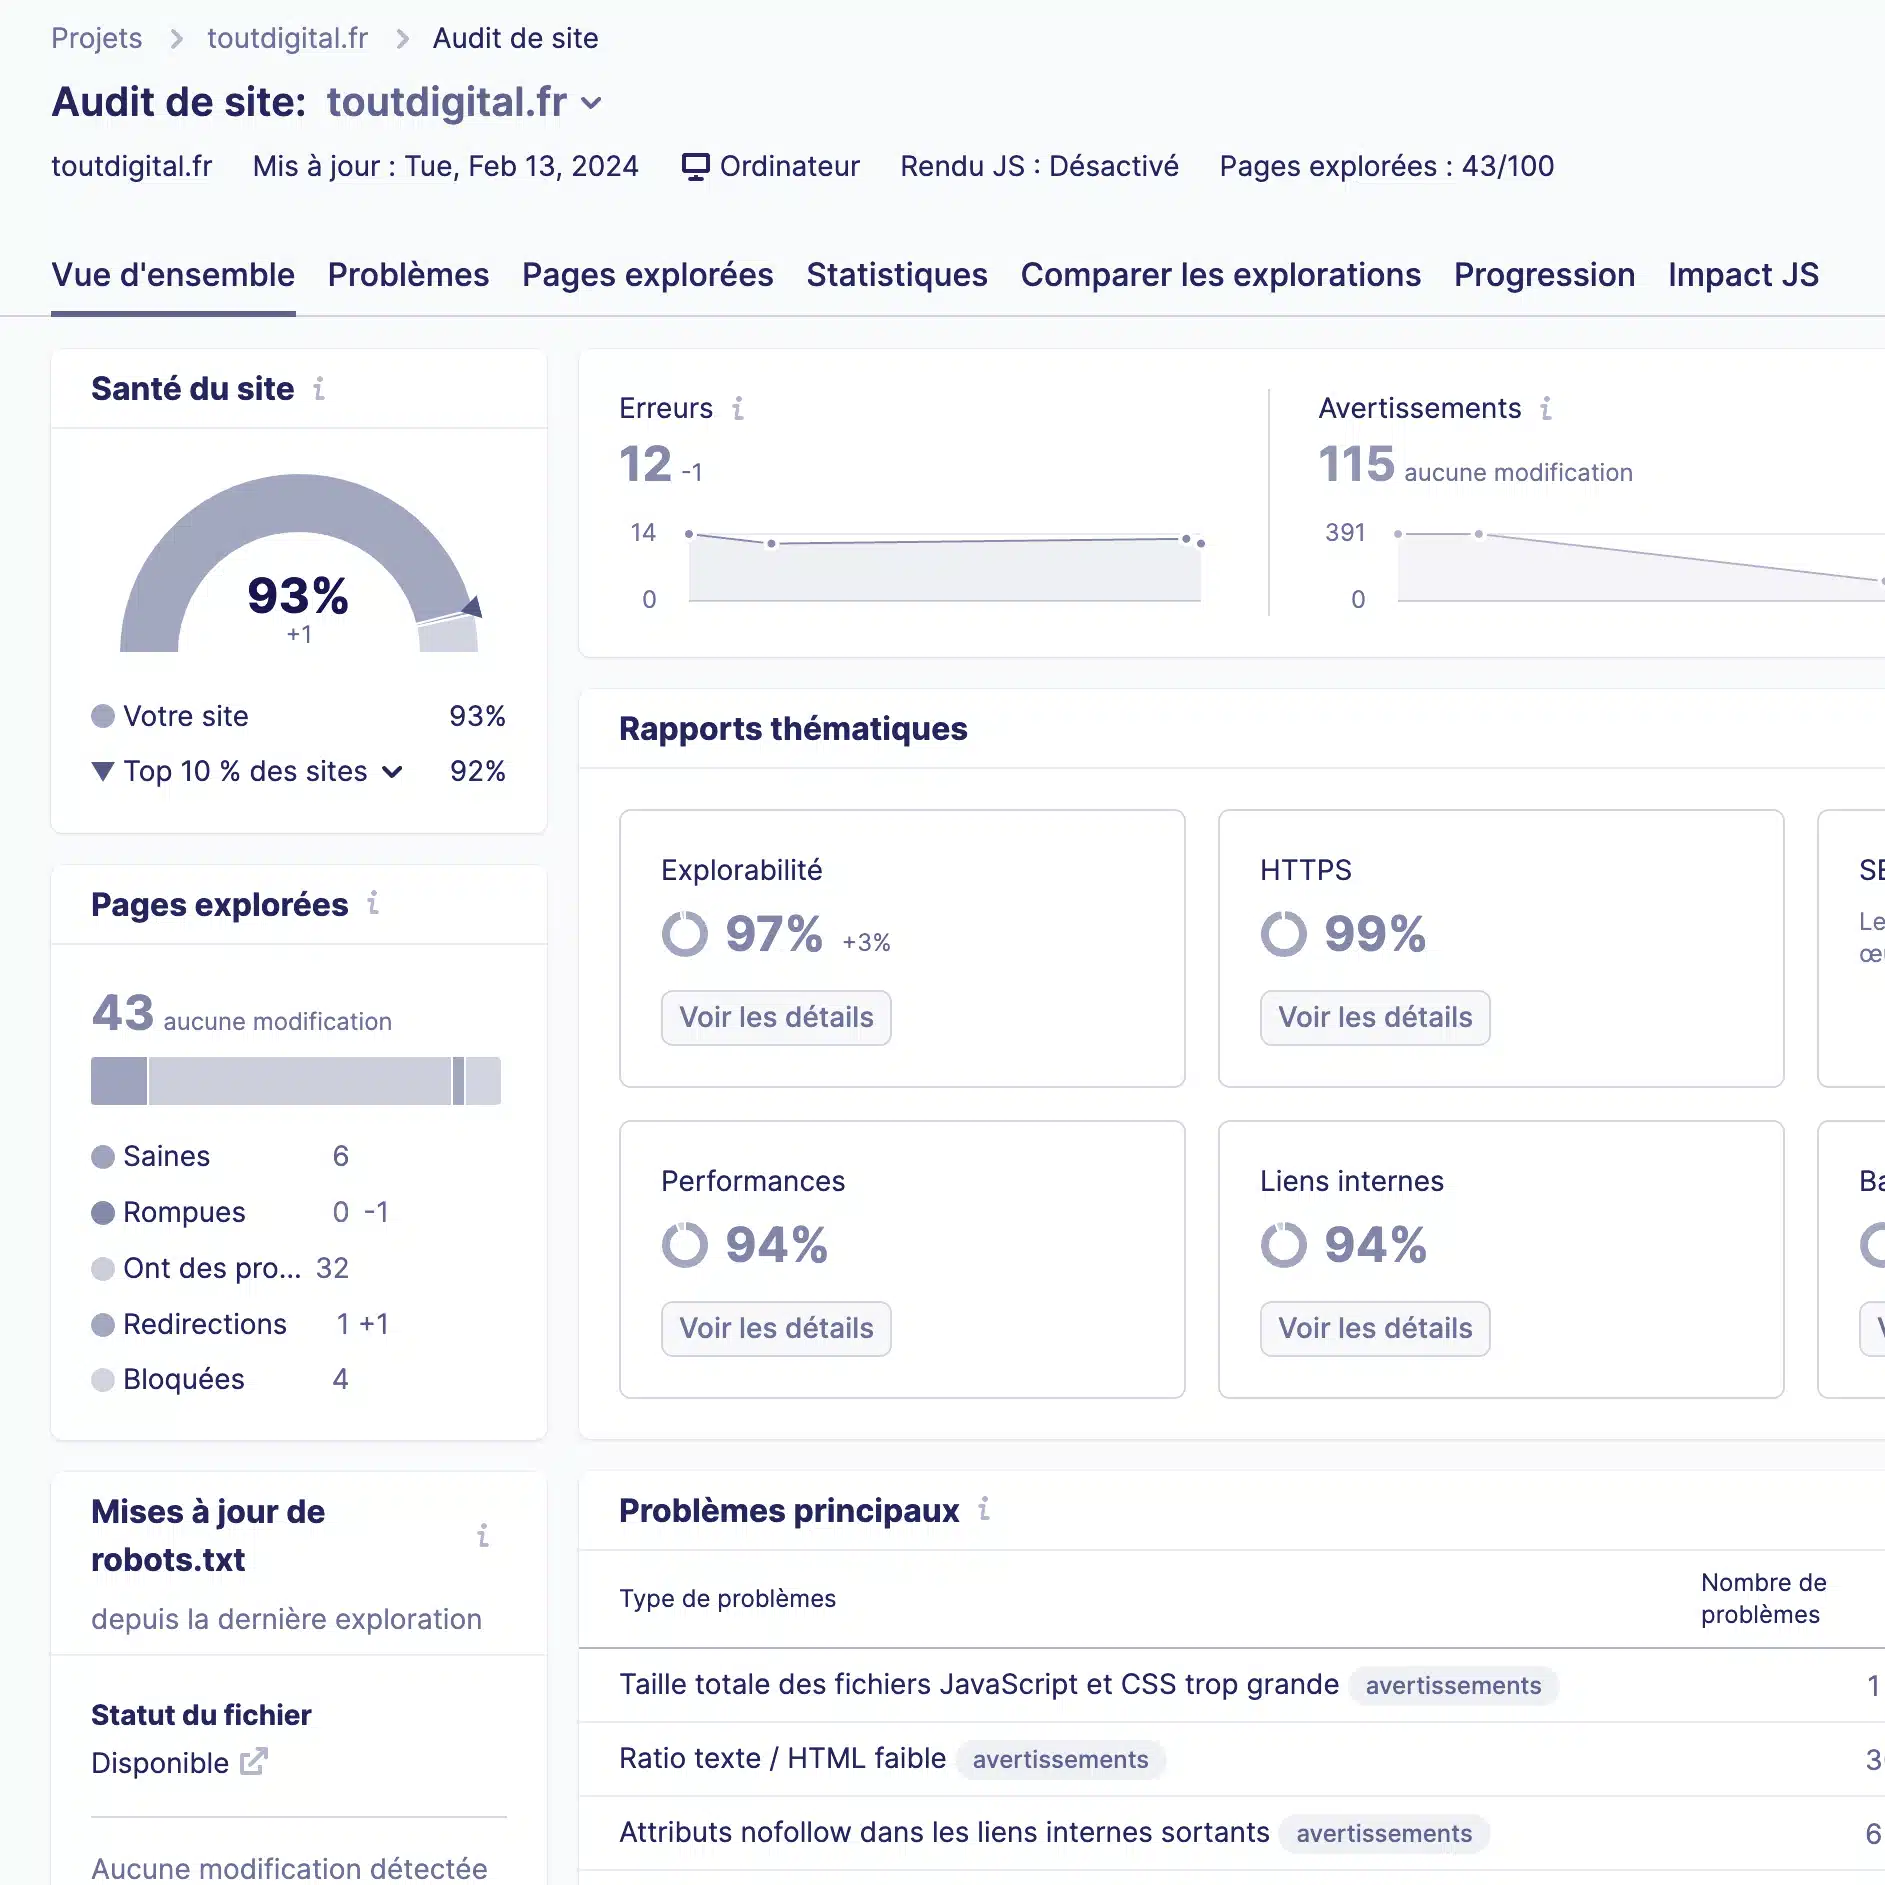The height and width of the screenshot is (1885, 1885).
Task: Click the Performances donut chart icon
Action: [685, 1245]
